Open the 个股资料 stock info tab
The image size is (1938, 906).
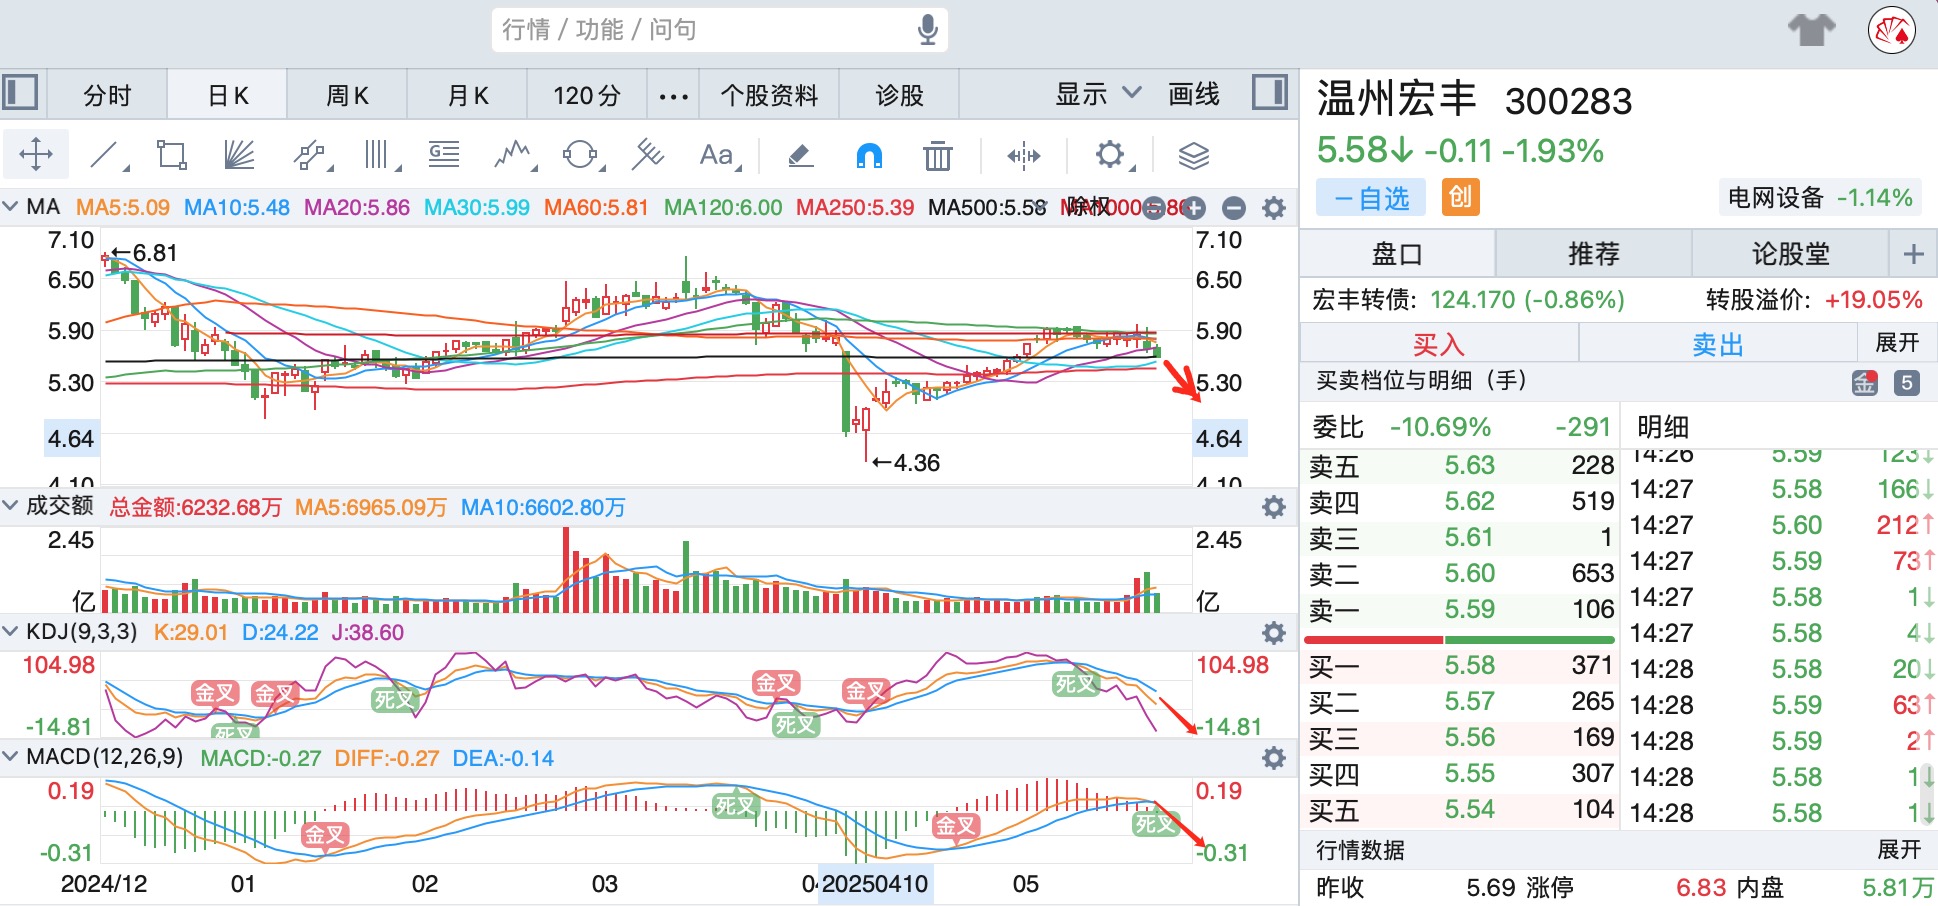[x=769, y=95]
